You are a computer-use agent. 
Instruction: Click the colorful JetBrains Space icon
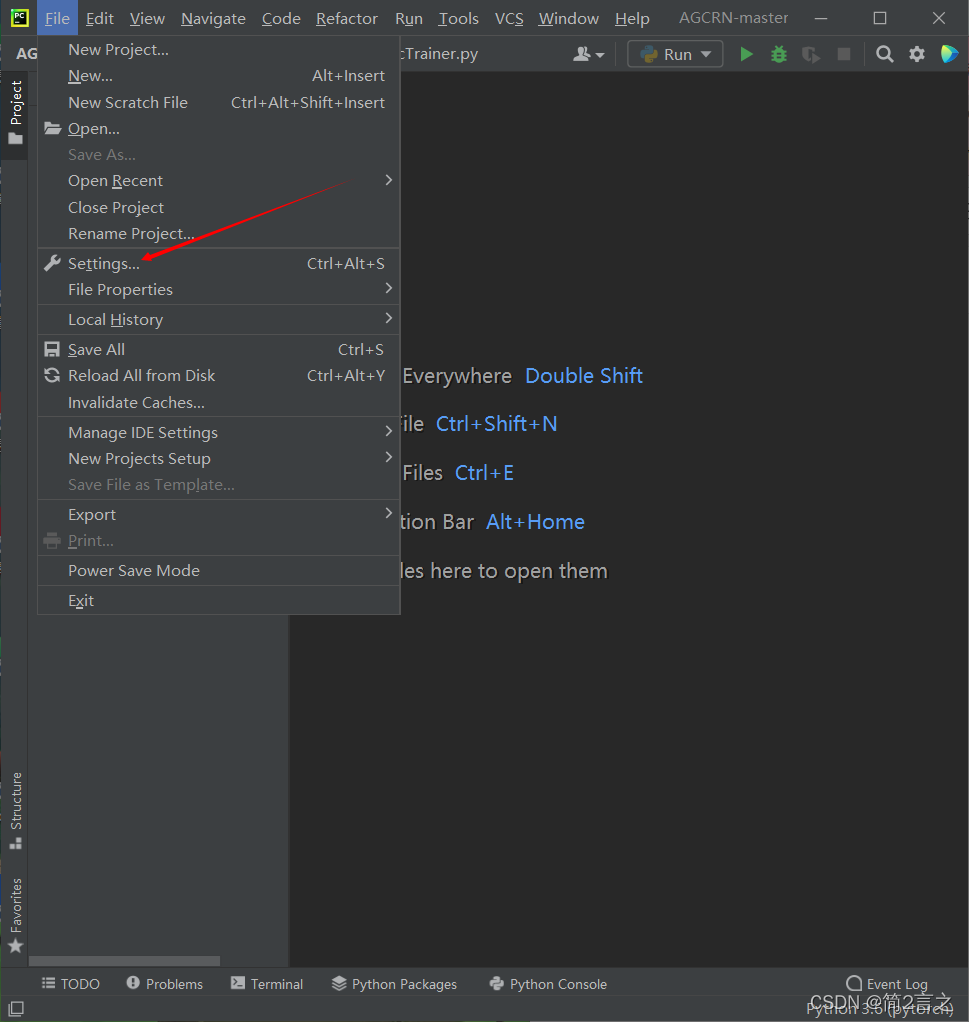(949, 54)
